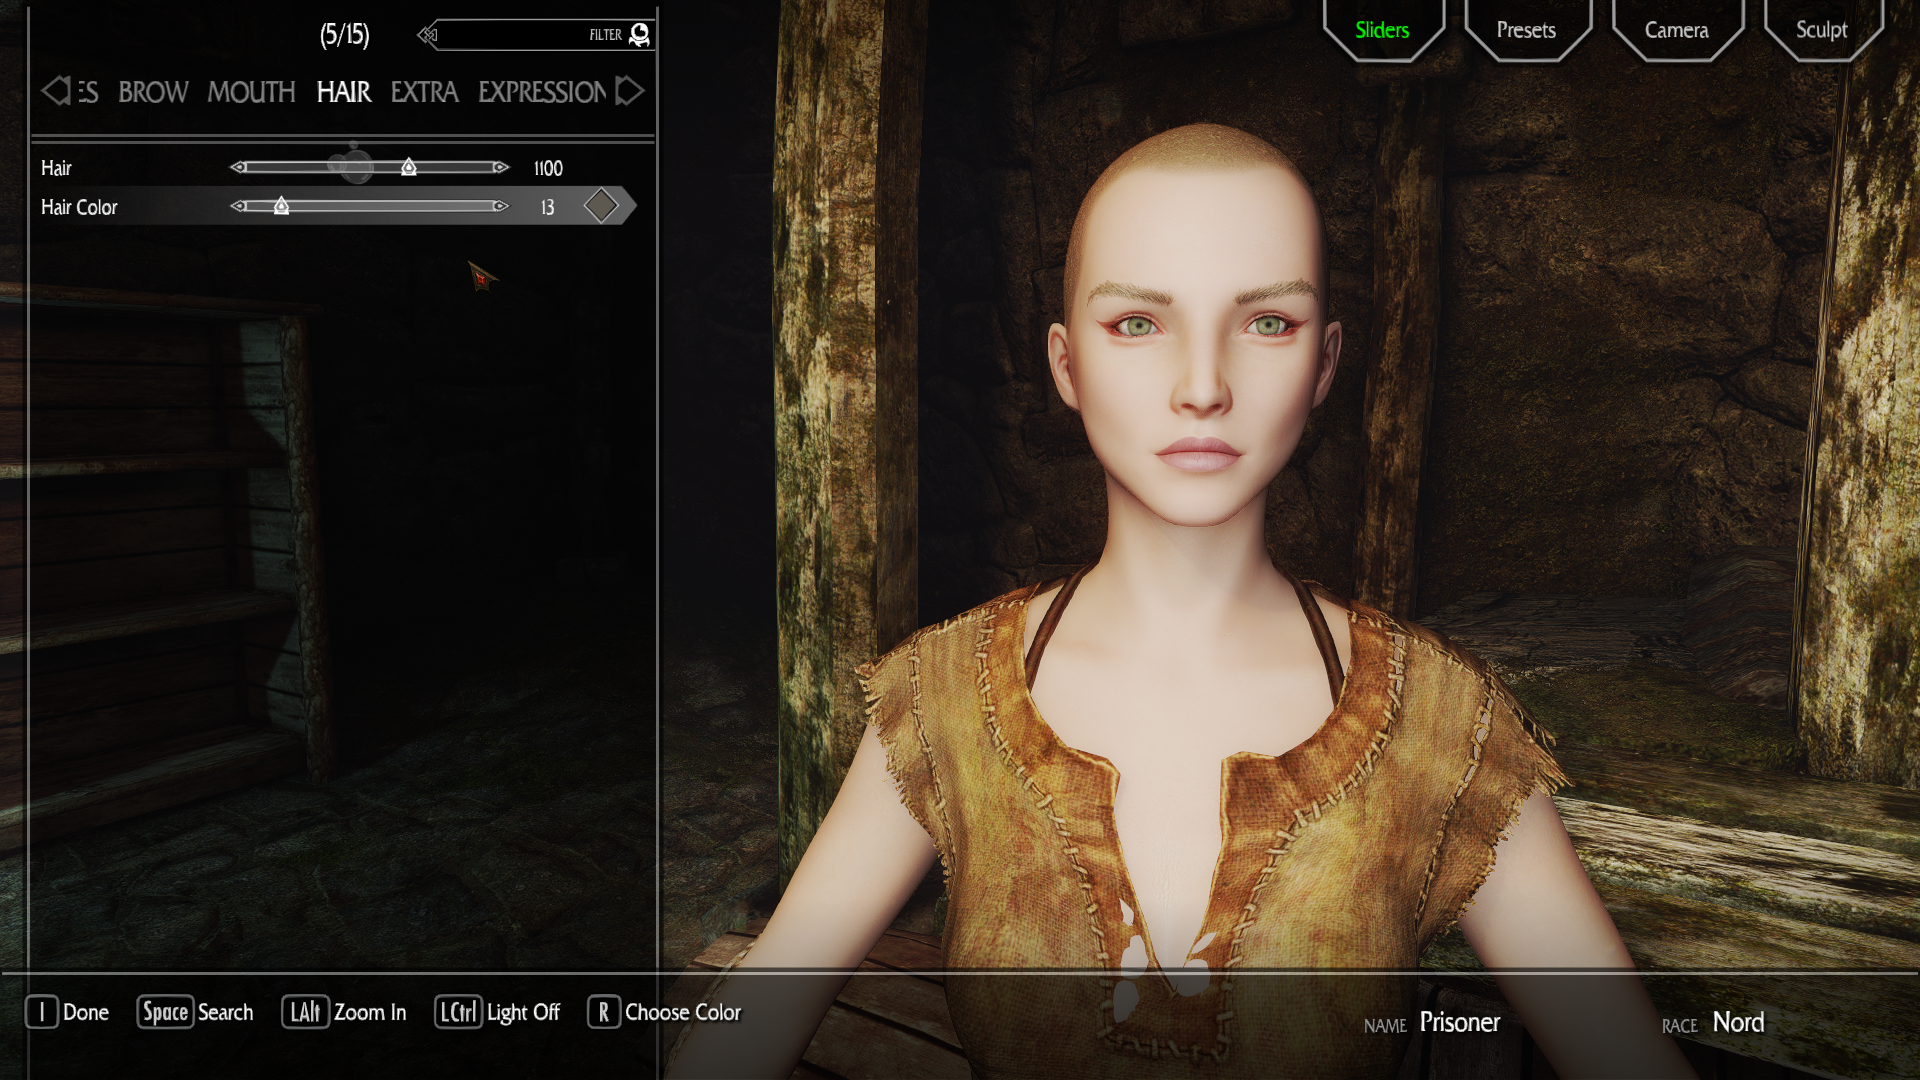Image resolution: width=1920 pixels, height=1080 pixels.
Task: Click the LAlt Zoom In button
Action: (x=344, y=1012)
